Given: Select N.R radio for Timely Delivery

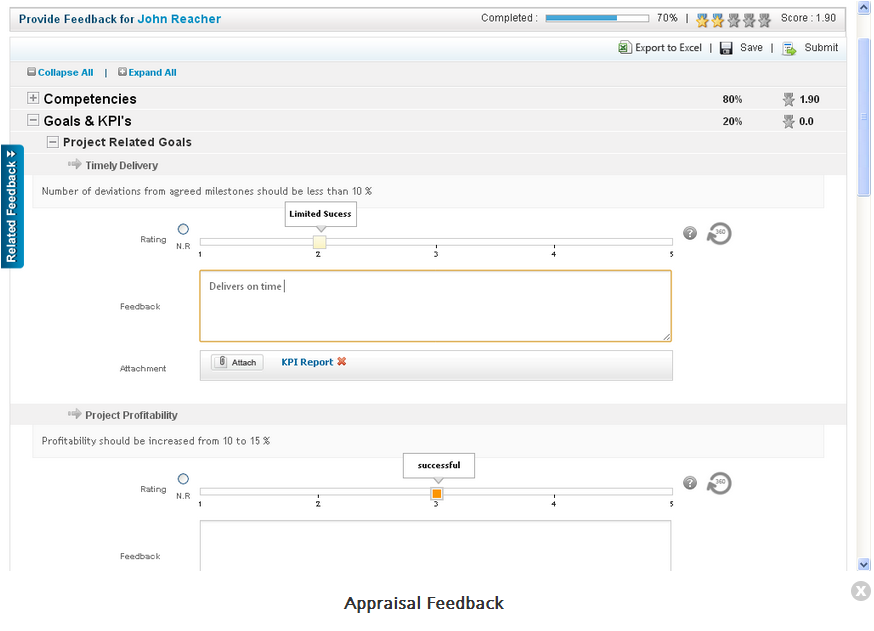Looking at the screenshot, I should (x=183, y=229).
